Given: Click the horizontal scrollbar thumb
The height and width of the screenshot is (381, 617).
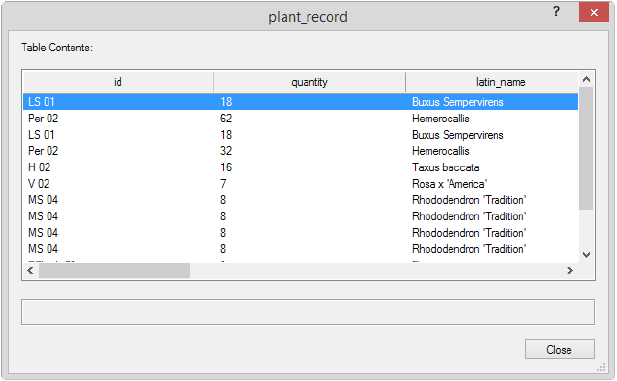Looking at the screenshot, I should pyautogui.click(x=114, y=270).
